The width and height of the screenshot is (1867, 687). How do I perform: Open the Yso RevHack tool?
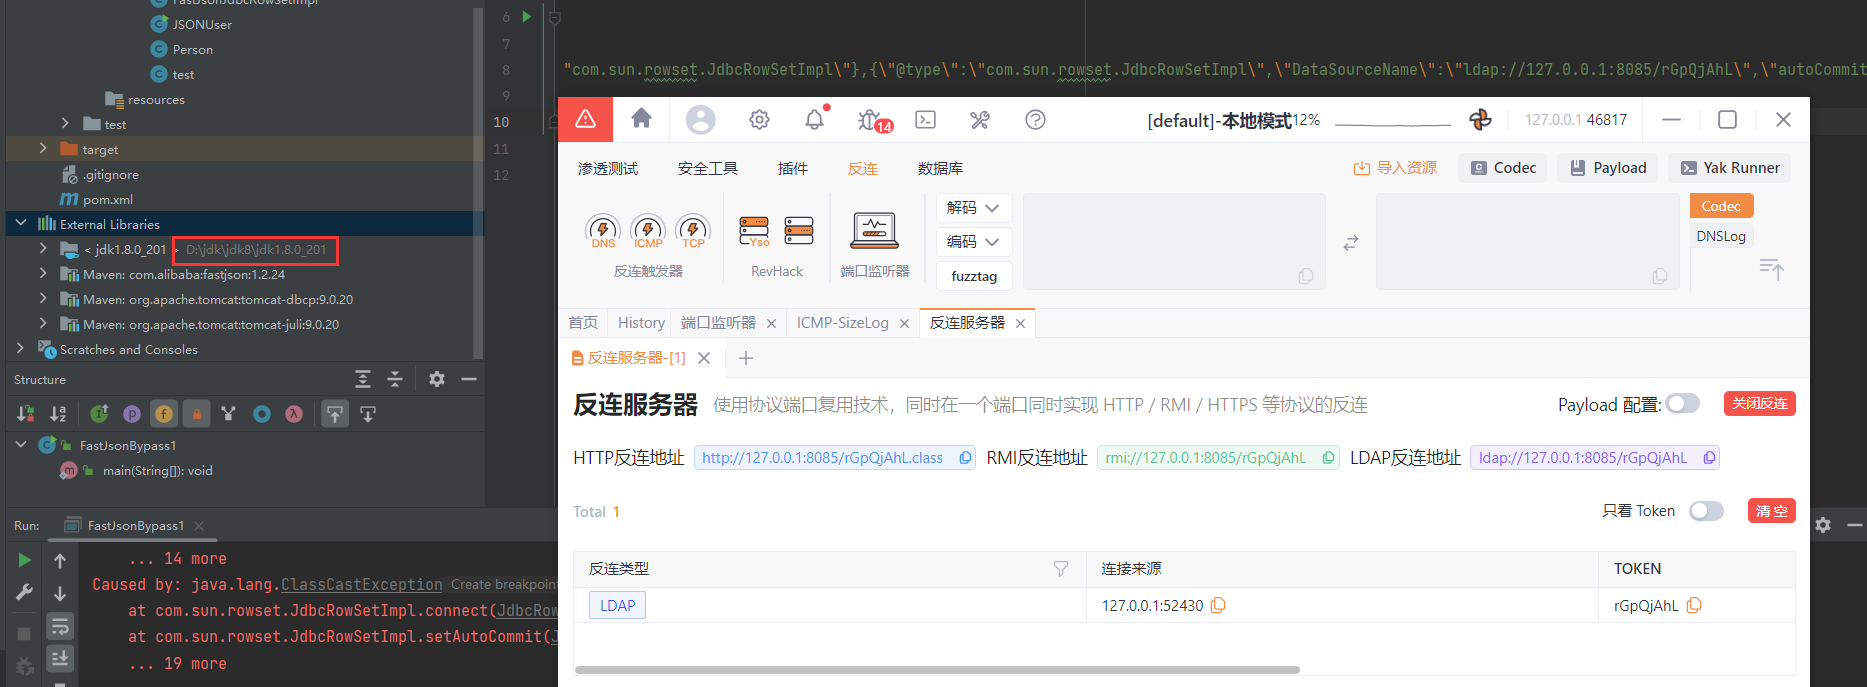(754, 231)
